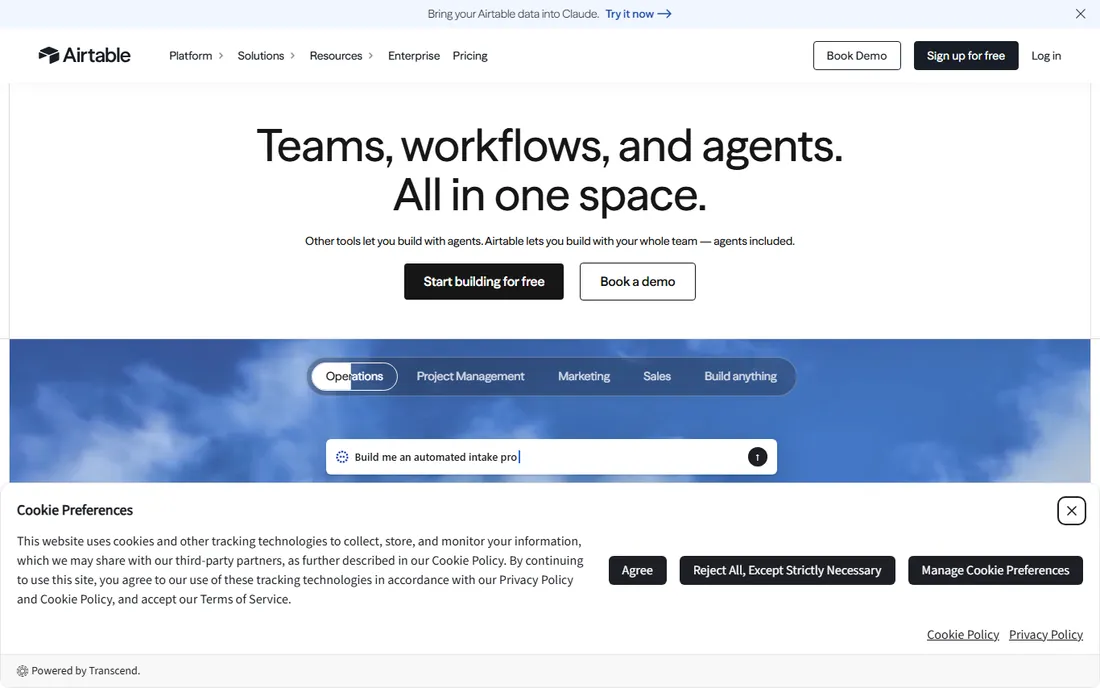Dismiss the top announcement banner
Screen dimensions: 1100x688
1080,14
